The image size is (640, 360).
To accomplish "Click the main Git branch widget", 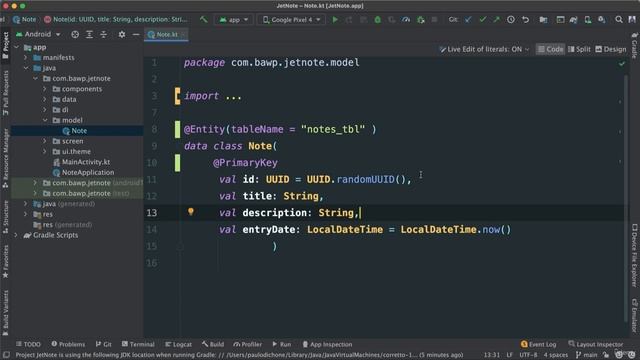I will tap(586, 355).
